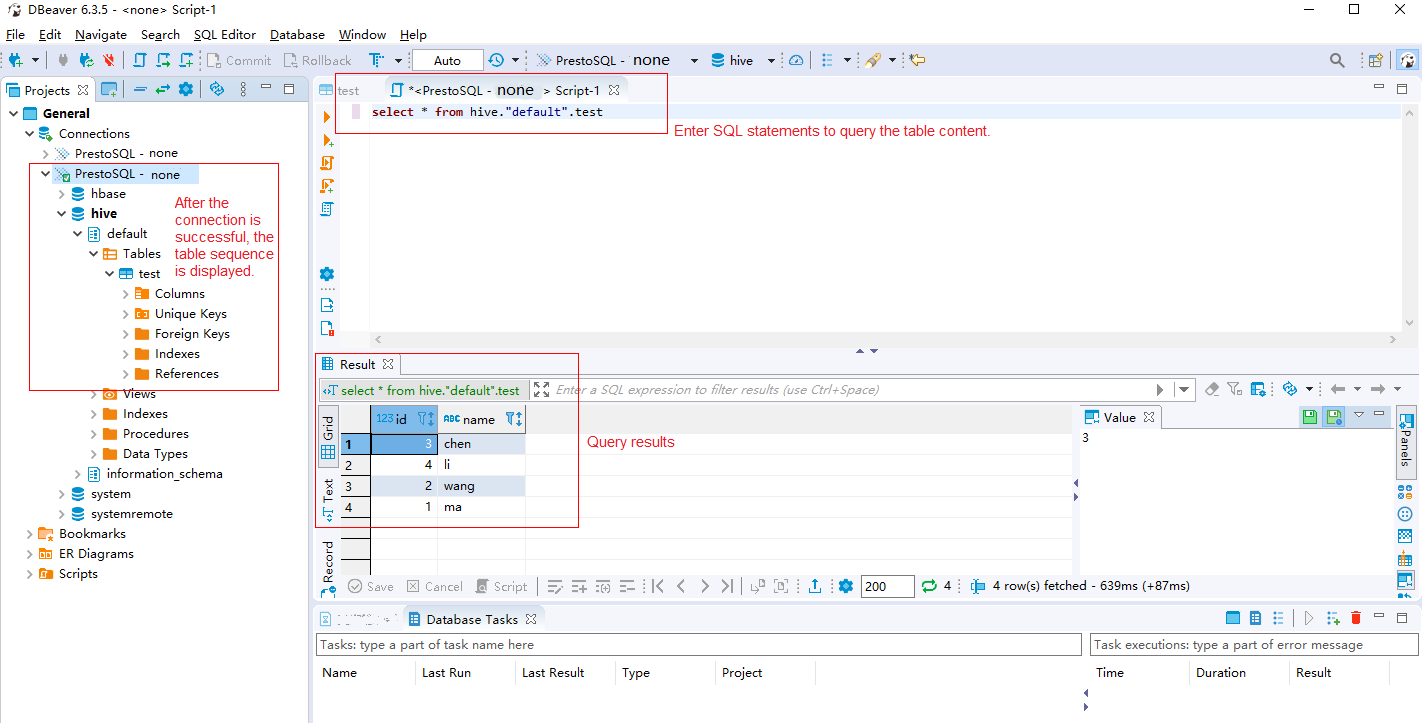Screen dimensions: 1422x723
Task: Click the Script button in result toolbar
Action: (x=501, y=586)
